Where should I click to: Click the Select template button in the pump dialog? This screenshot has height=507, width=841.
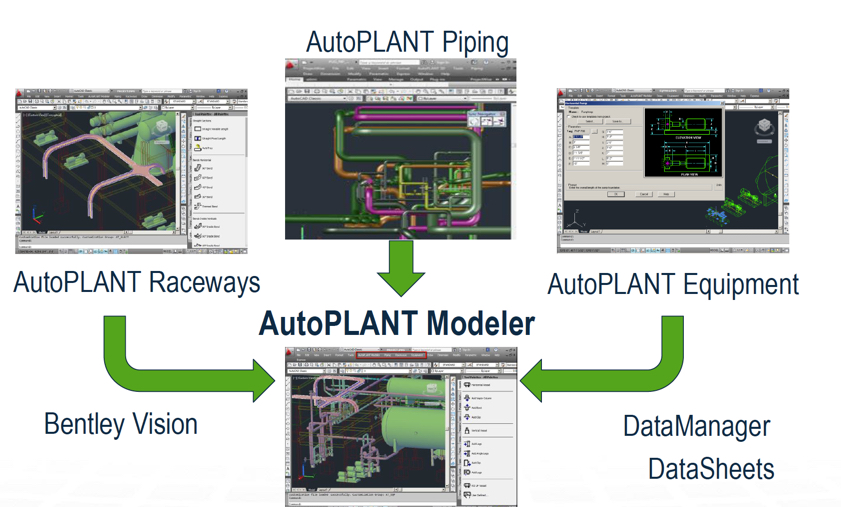point(589,121)
